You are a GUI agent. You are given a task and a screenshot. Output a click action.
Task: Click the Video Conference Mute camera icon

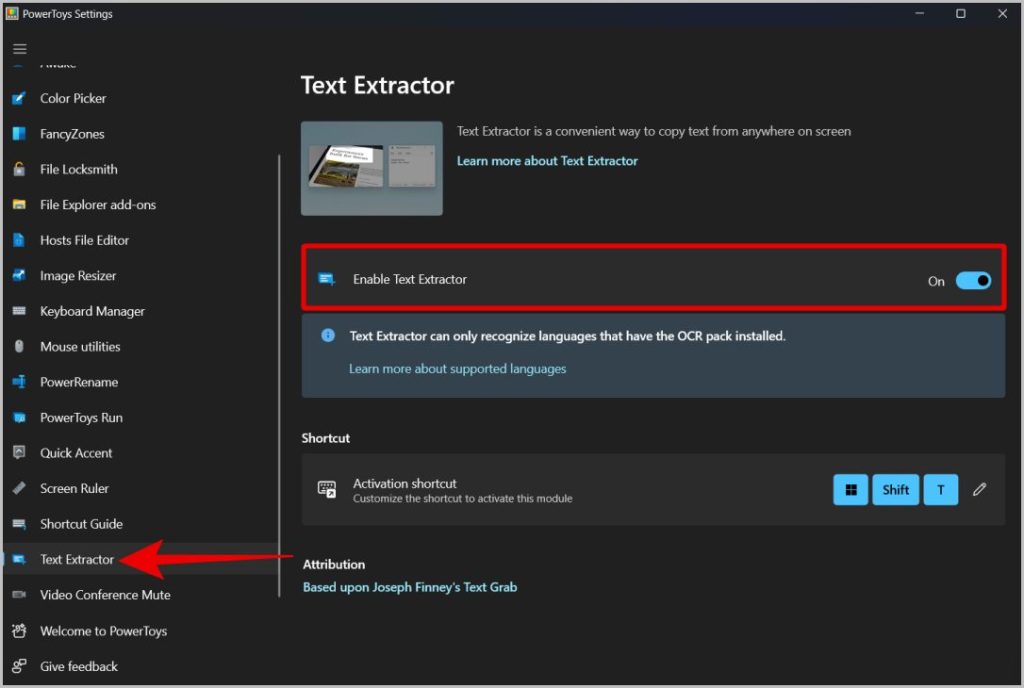[x=19, y=595]
